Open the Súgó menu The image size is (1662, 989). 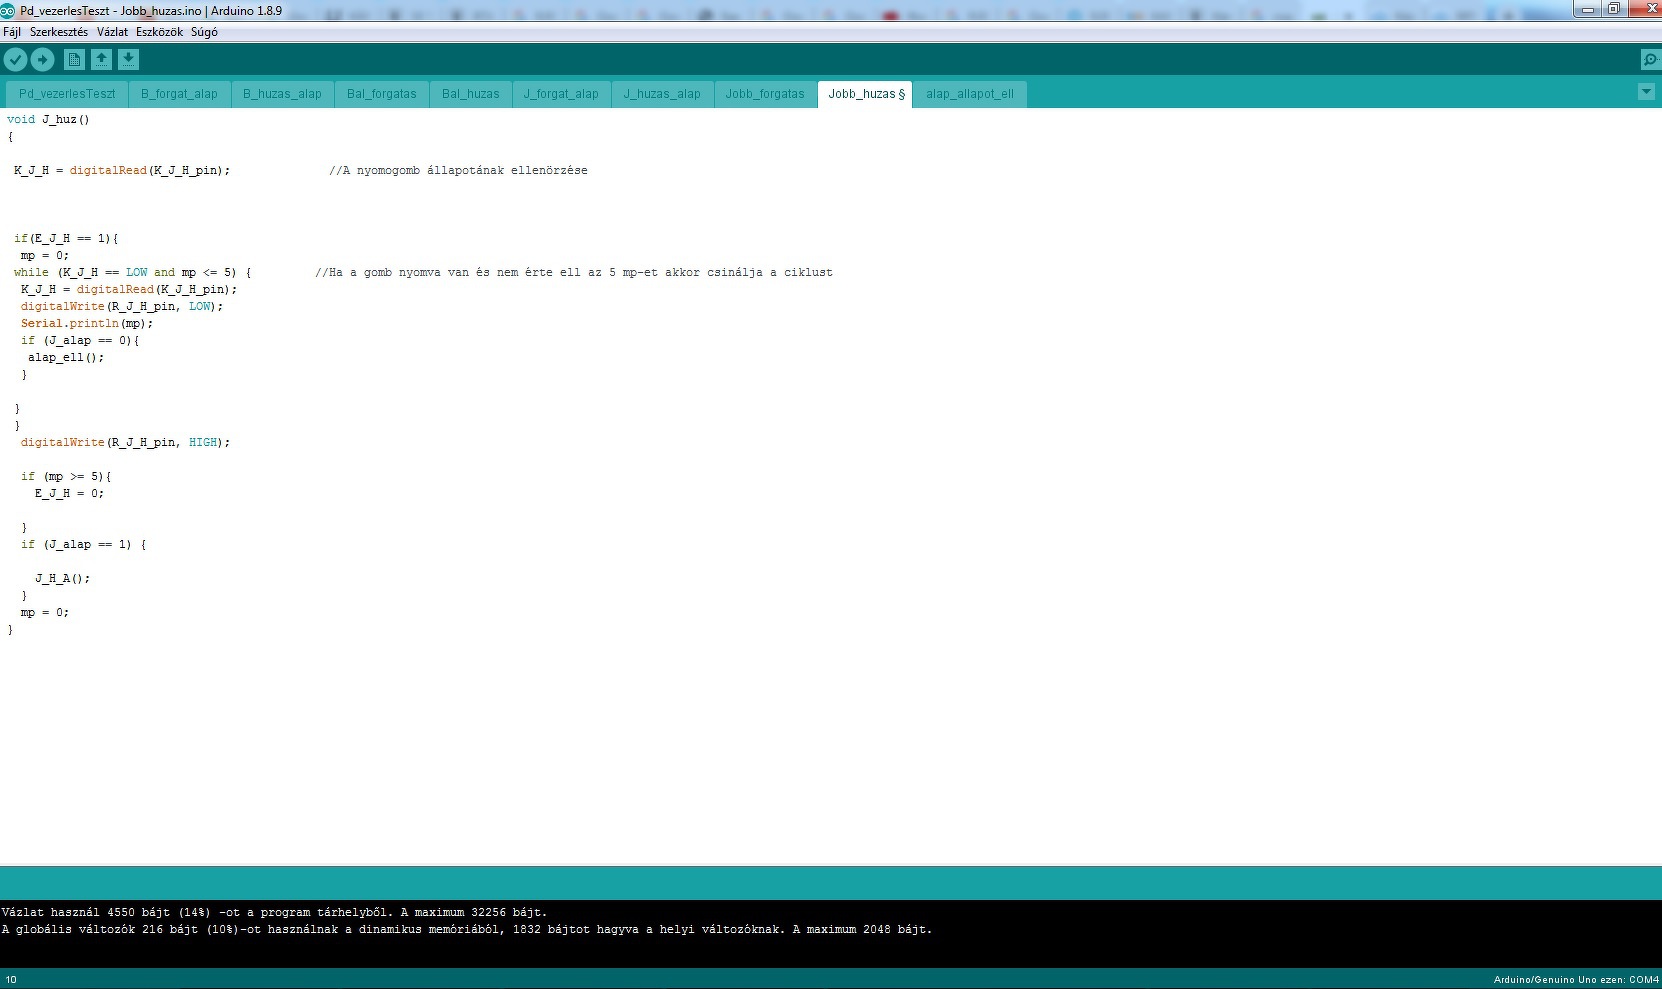[x=204, y=32]
